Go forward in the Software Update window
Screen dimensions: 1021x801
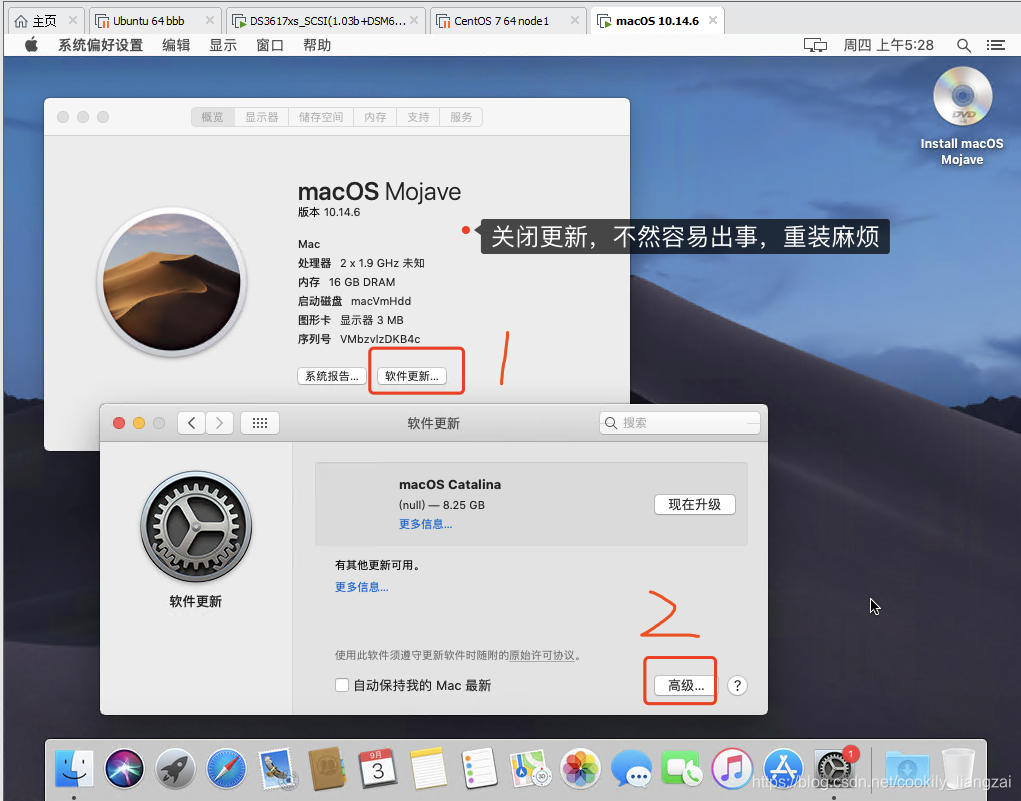click(x=219, y=423)
